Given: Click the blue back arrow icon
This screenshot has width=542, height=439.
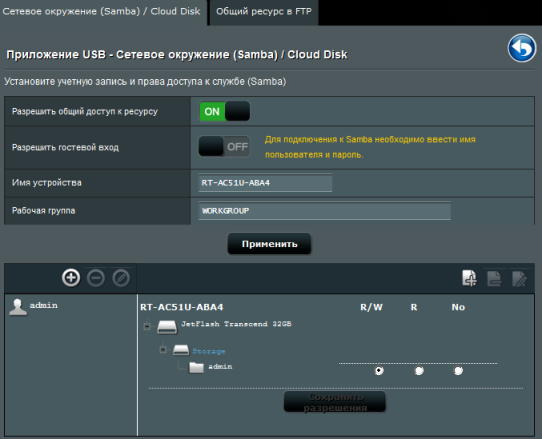Looking at the screenshot, I should tap(522, 48).
